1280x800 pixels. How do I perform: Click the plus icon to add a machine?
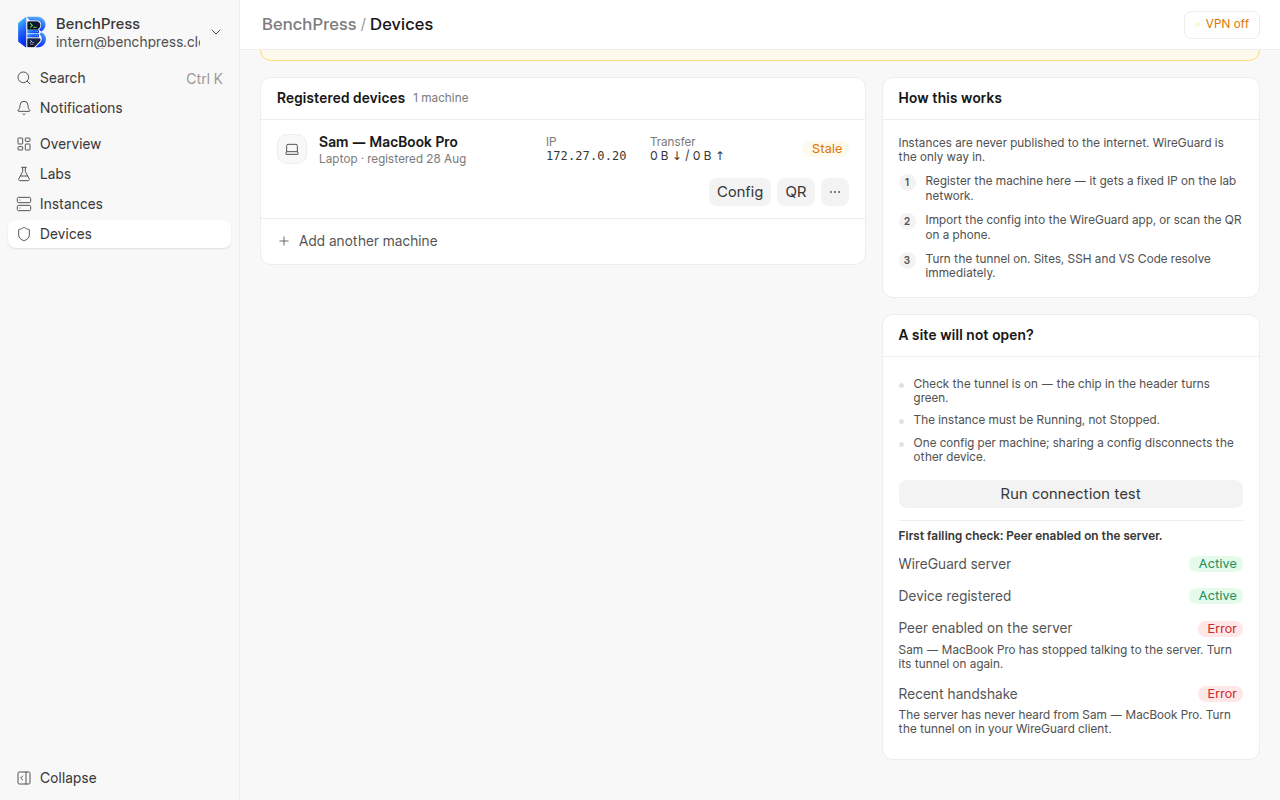284,241
